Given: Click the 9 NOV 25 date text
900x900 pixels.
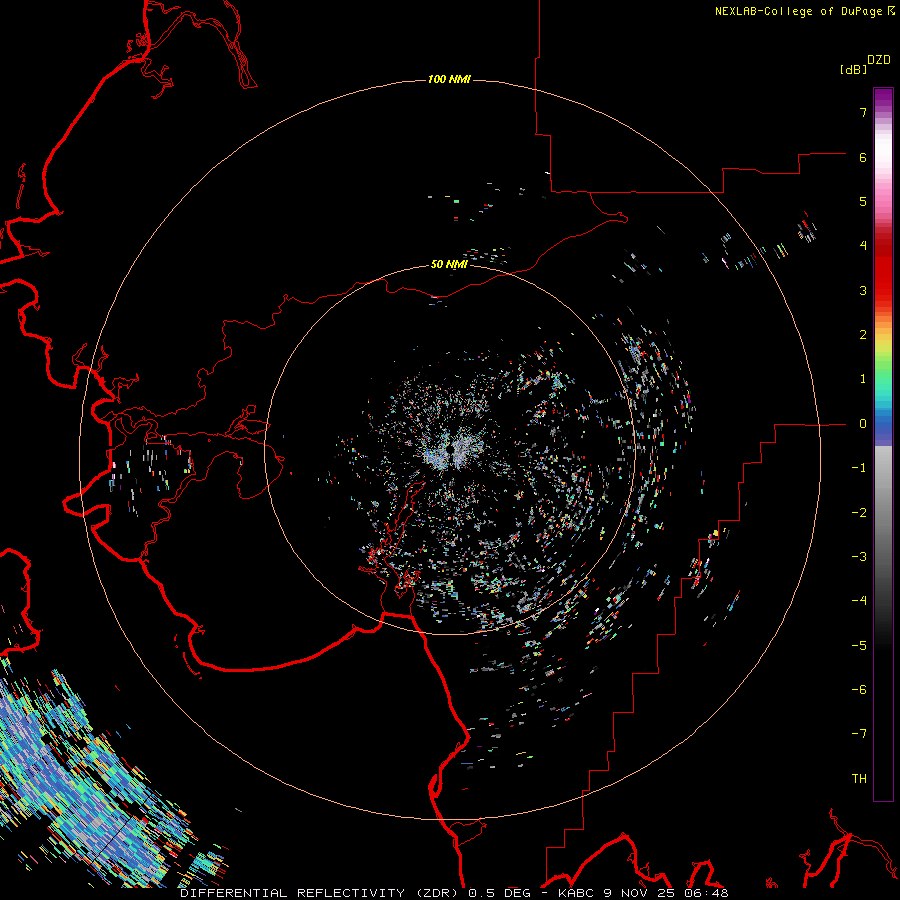Looking at the screenshot, I should (x=639, y=893).
